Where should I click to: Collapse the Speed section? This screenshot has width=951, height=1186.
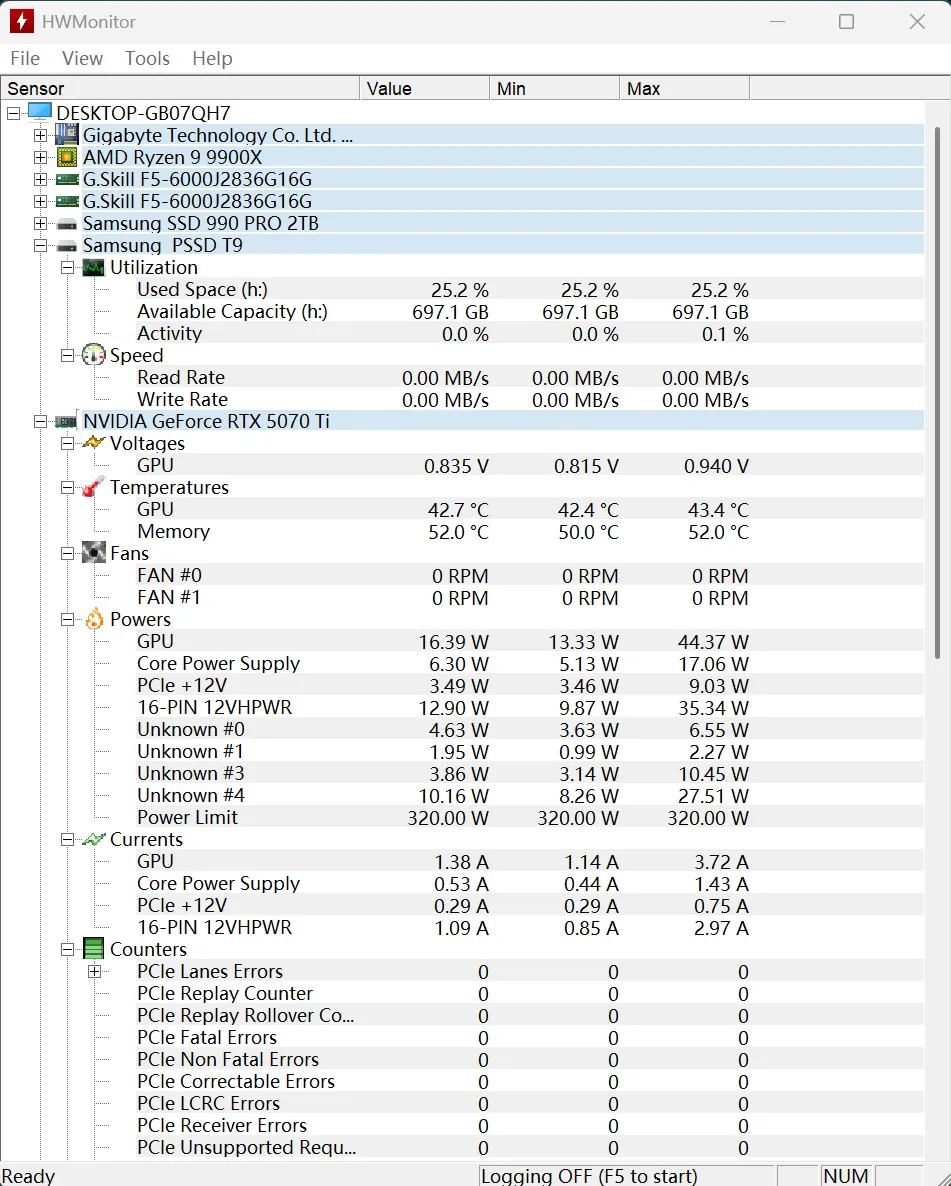pyautogui.click(x=67, y=355)
